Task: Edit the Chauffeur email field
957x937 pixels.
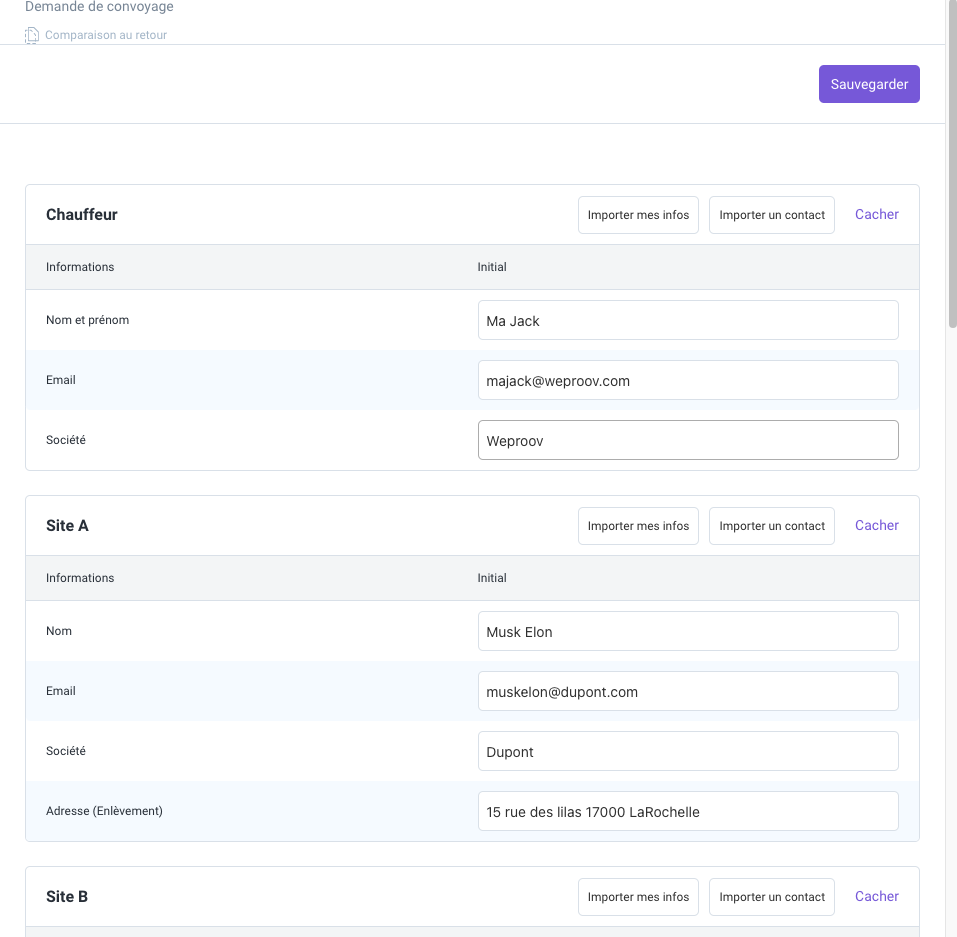Action: pos(688,381)
